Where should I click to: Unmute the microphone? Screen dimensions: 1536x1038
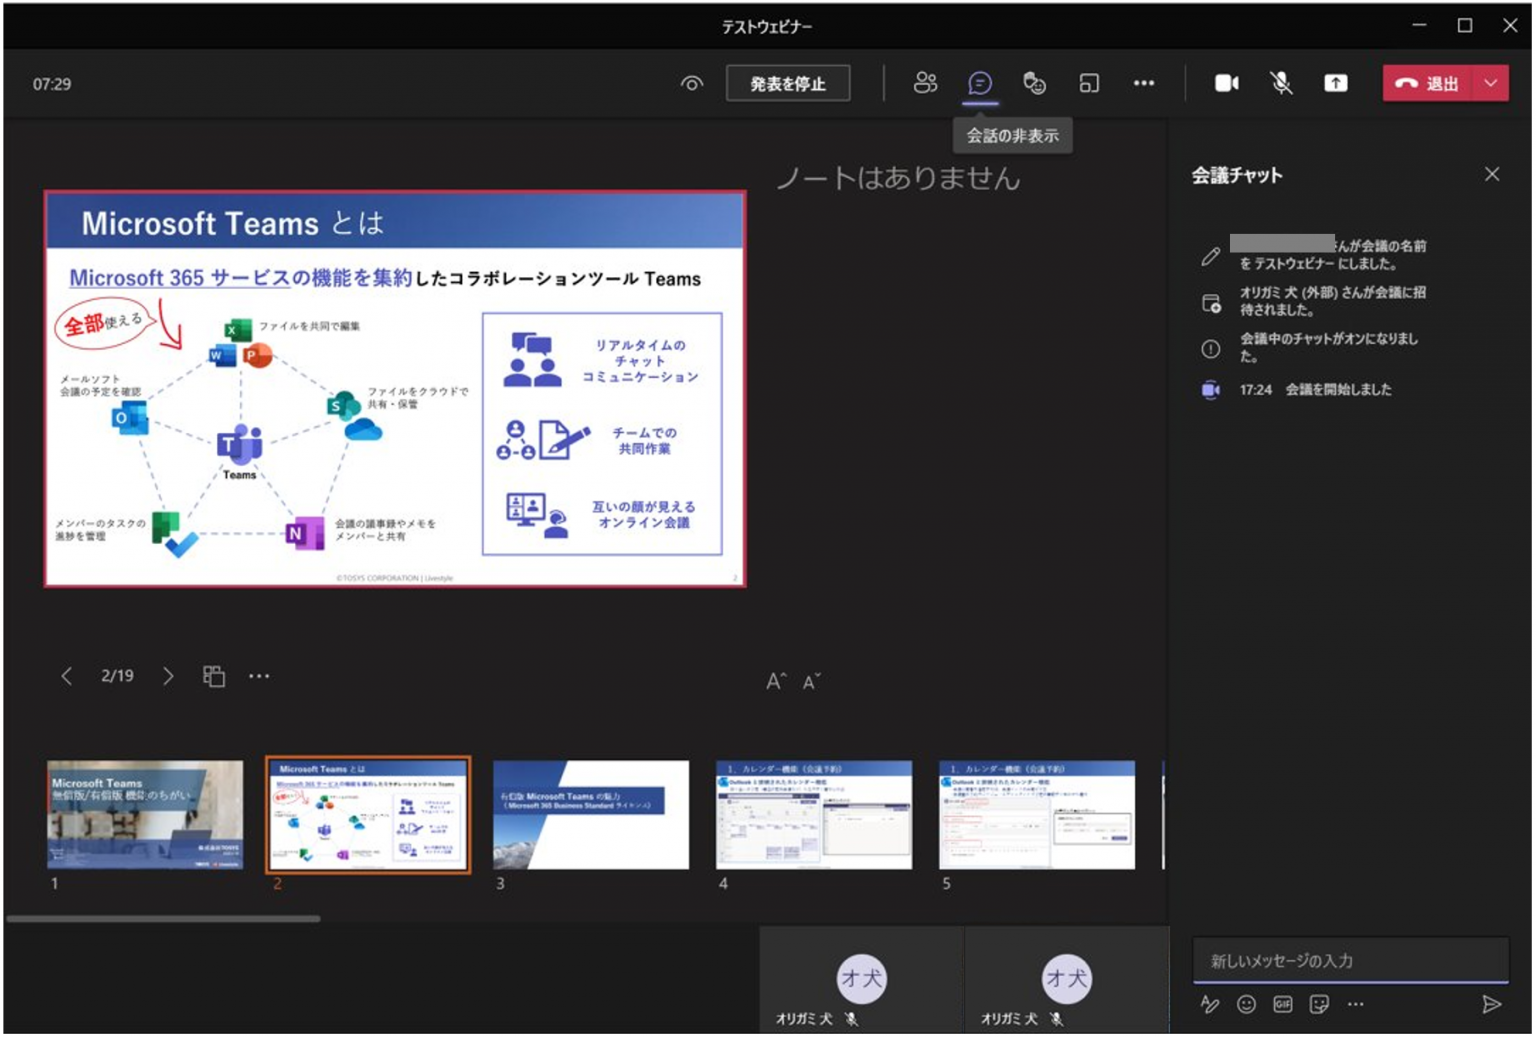click(x=1281, y=84)
